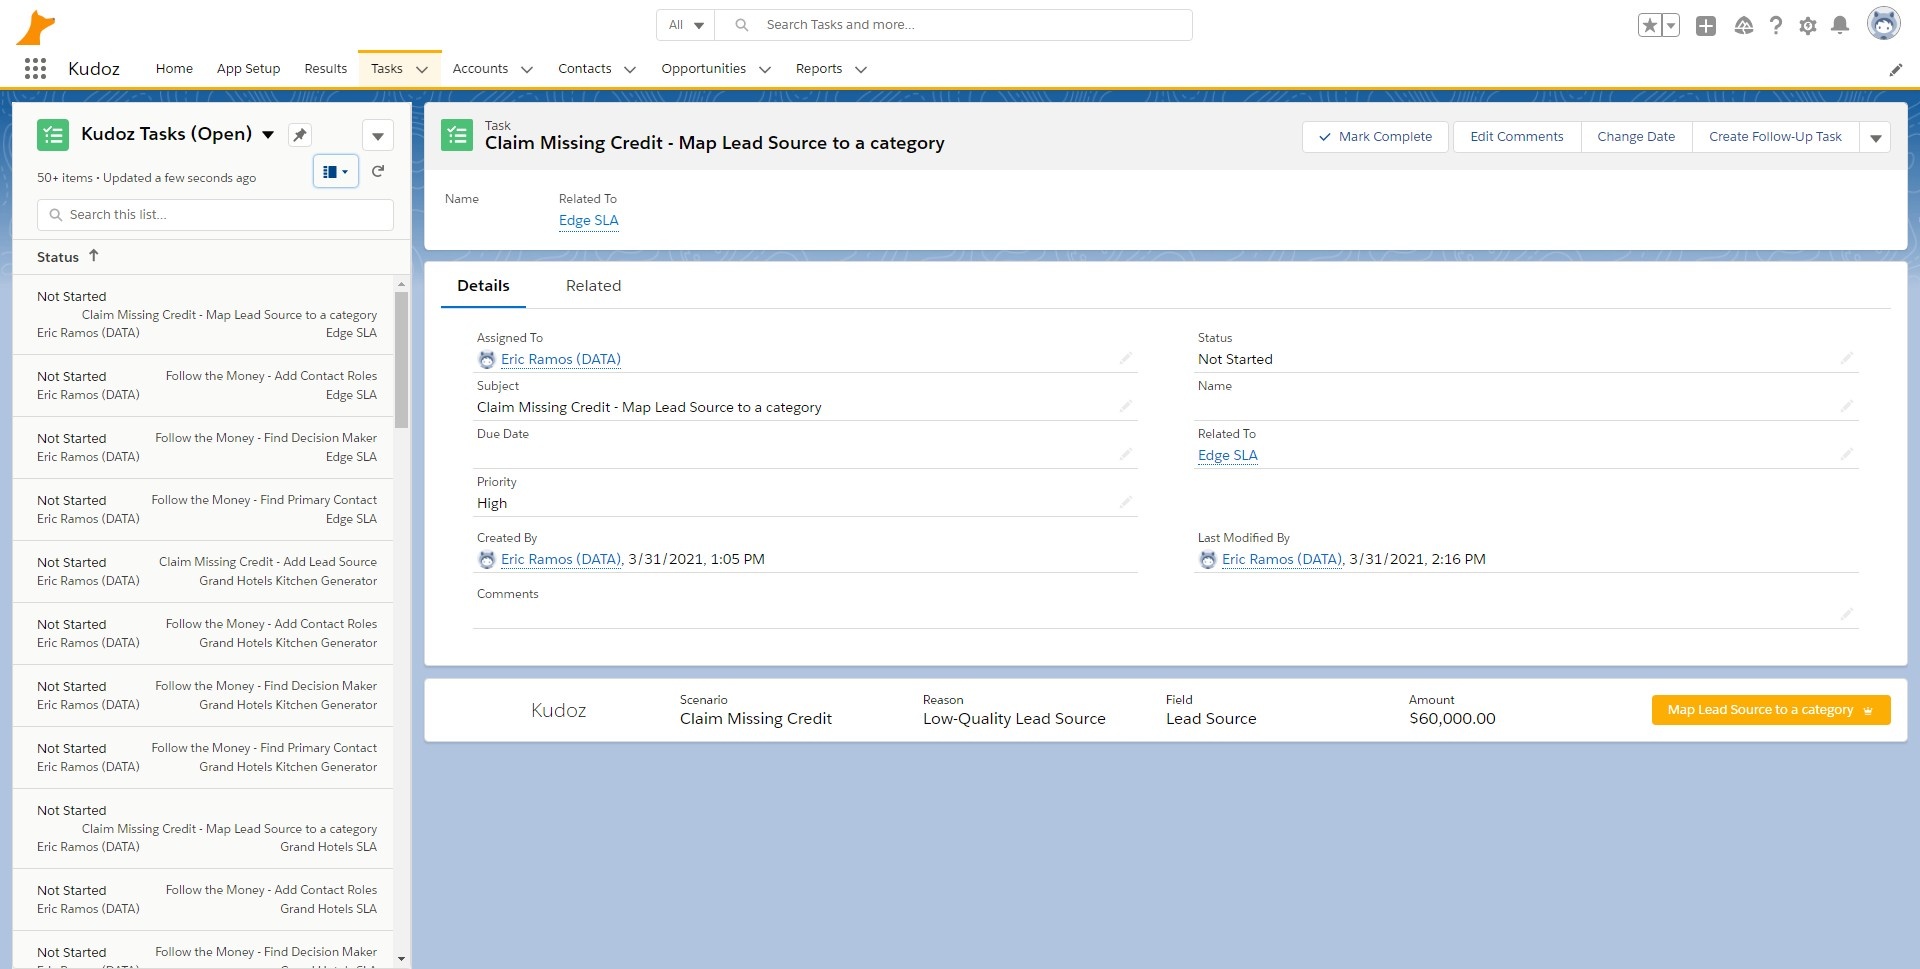The image size is (1920, 969).
Task: Show more task actions dropdown
Action: (x=1876, y=137)
